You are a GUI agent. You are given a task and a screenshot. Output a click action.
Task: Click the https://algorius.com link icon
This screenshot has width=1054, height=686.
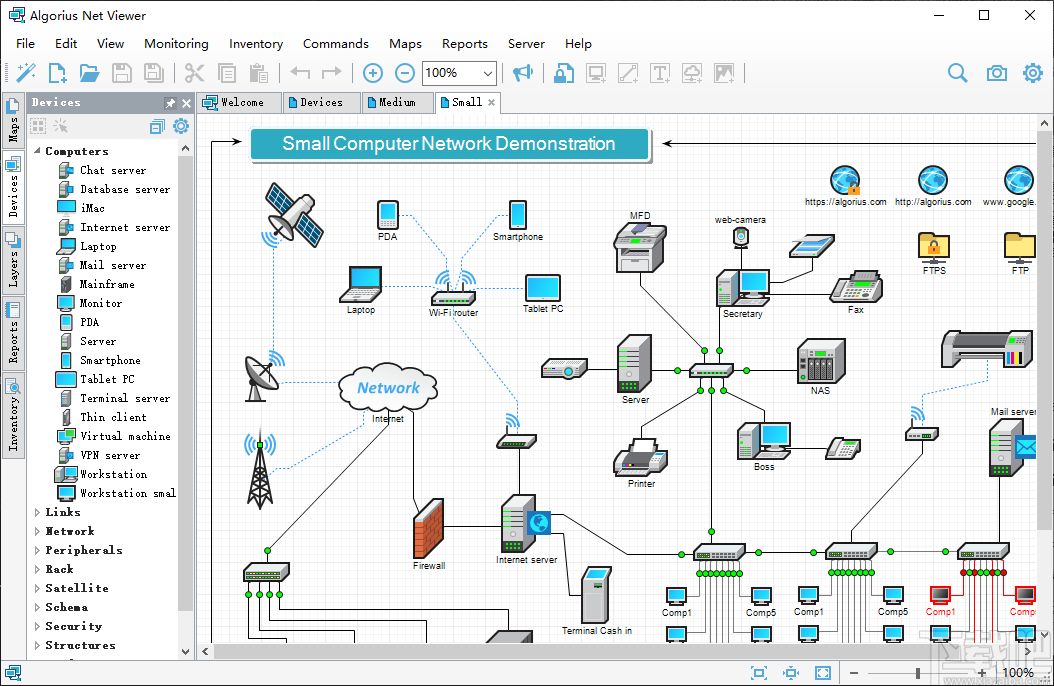tap(845, 181)
